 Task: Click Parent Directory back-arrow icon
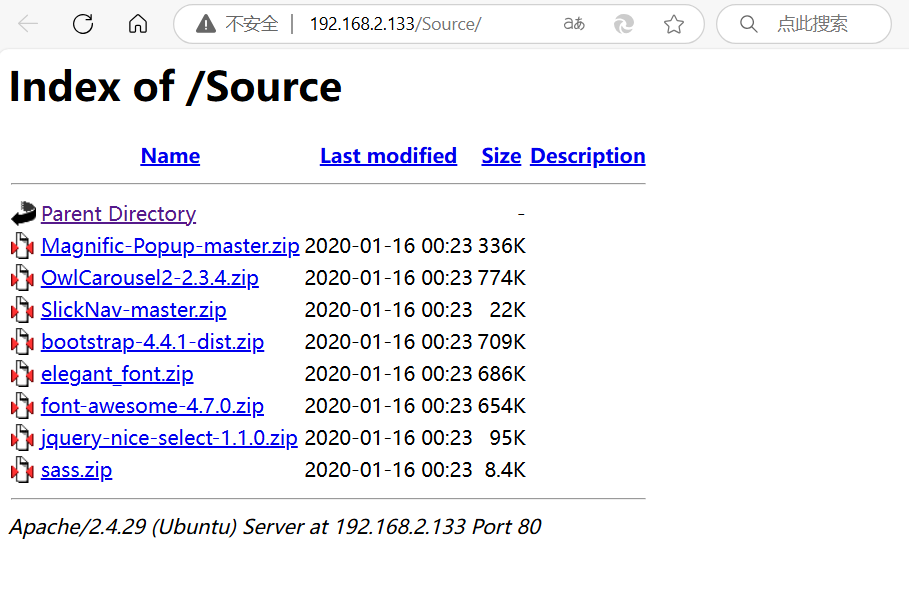tap(23, 213)
